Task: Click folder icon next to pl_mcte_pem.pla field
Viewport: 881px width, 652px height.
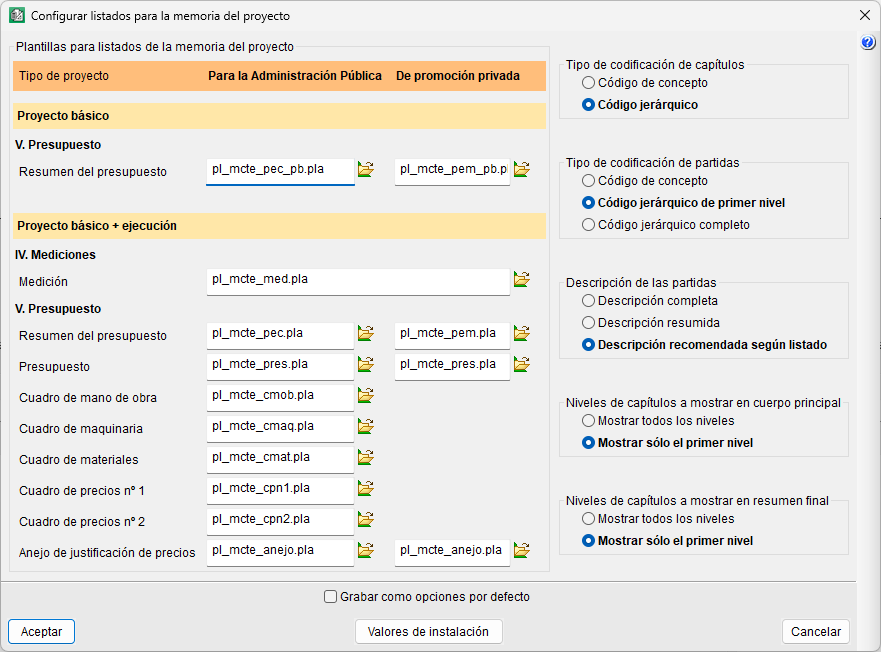Action: click(521, 333)
